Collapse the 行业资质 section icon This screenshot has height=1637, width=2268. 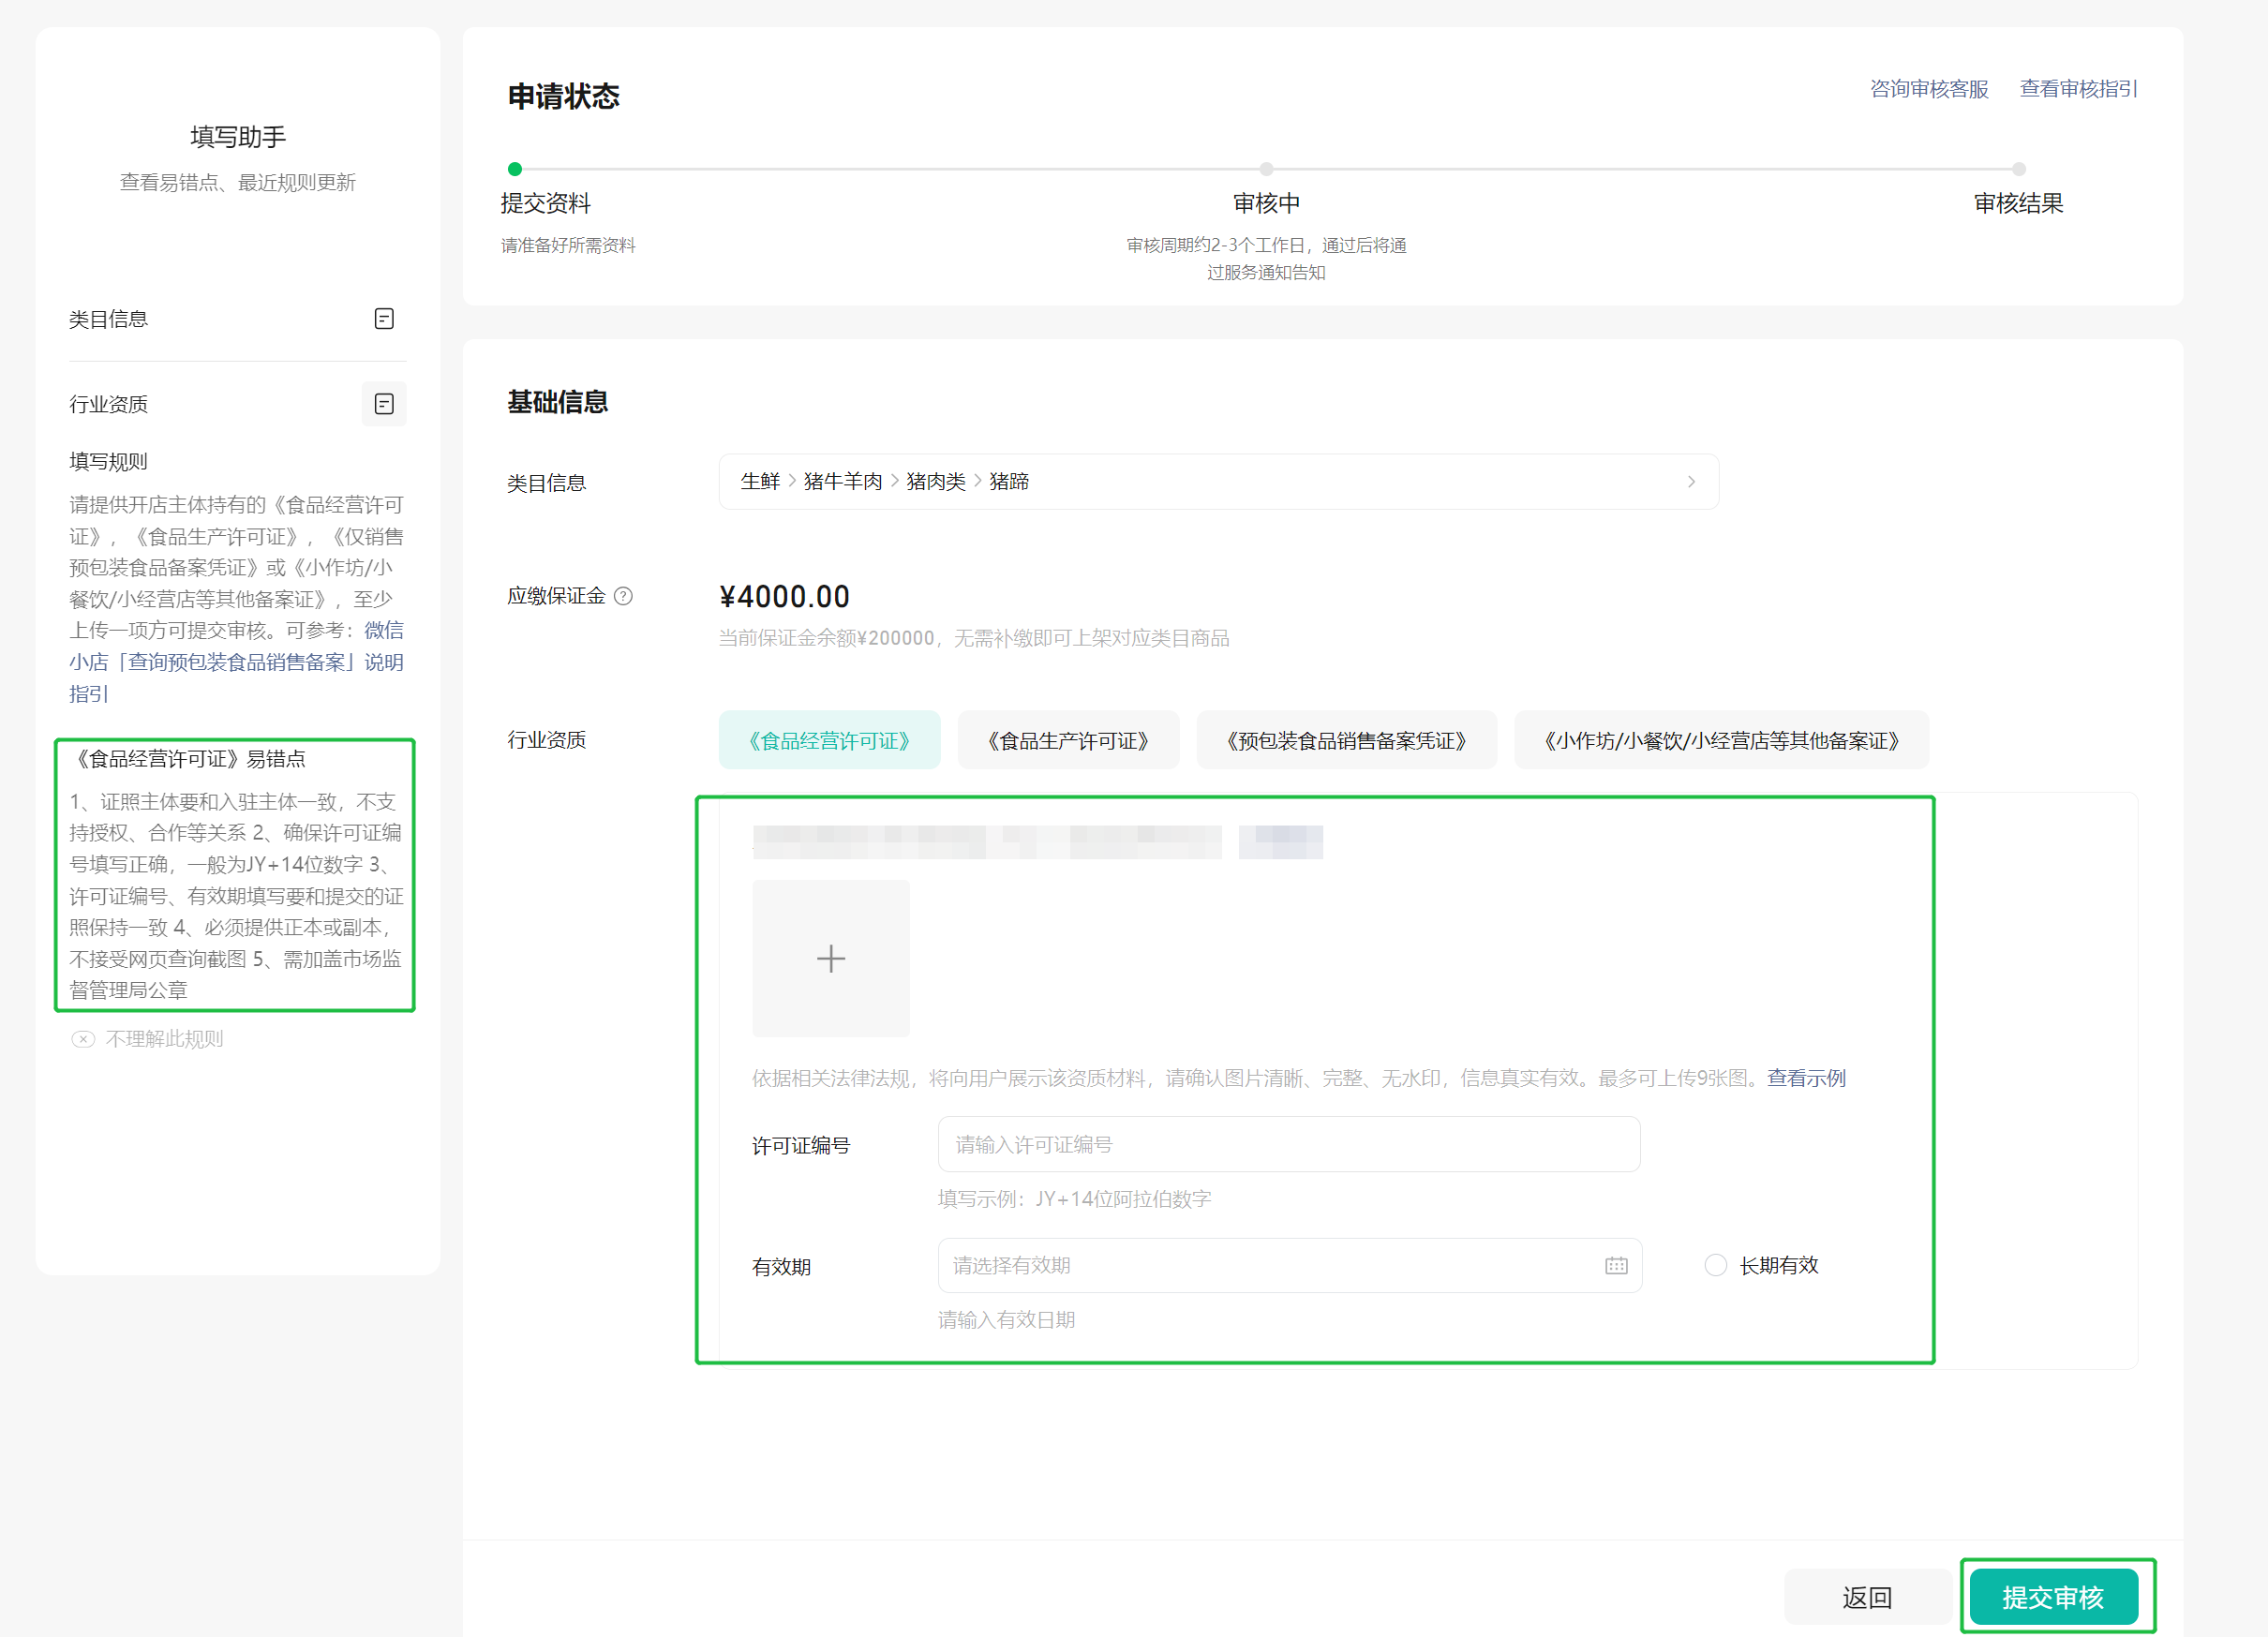[384, 404]
